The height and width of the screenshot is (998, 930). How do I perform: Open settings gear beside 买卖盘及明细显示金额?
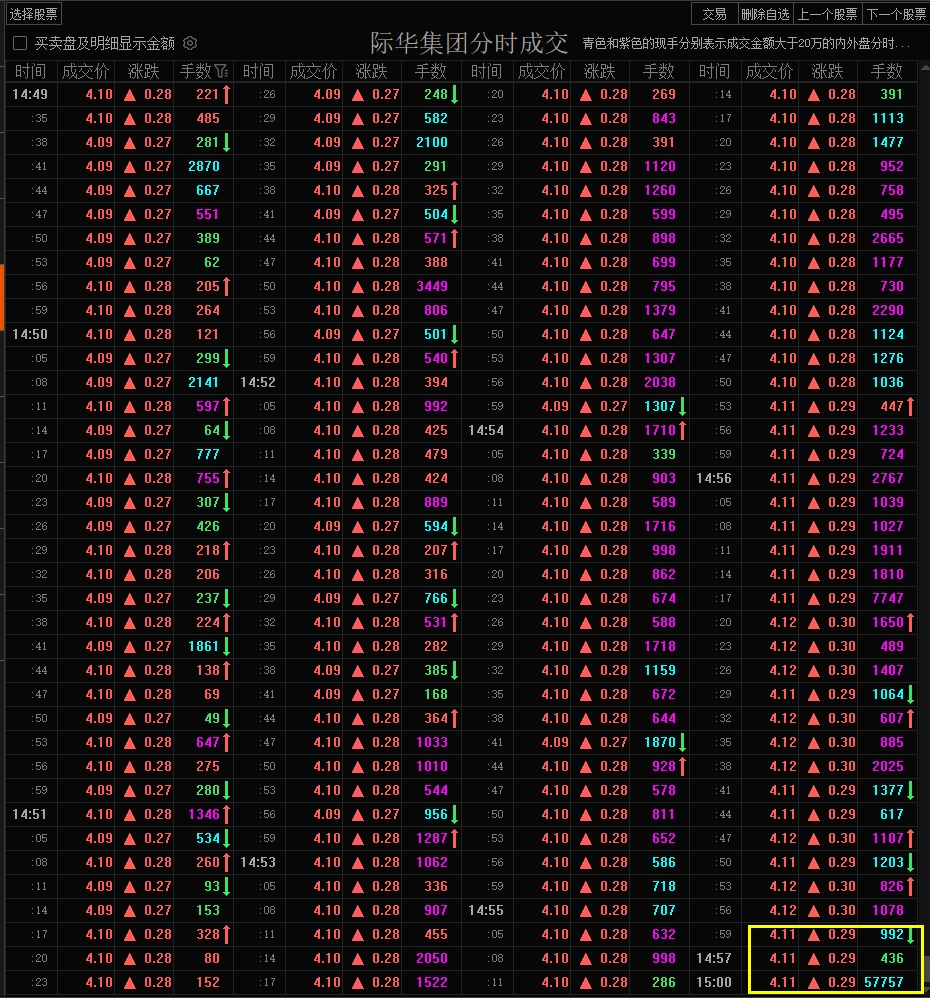[x=190, y=43]
